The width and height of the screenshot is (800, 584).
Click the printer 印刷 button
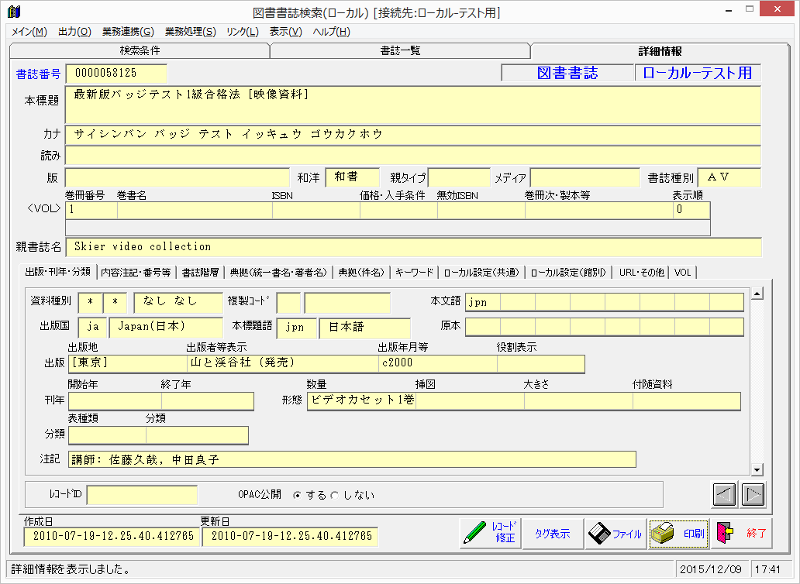(x=679, y=534)
